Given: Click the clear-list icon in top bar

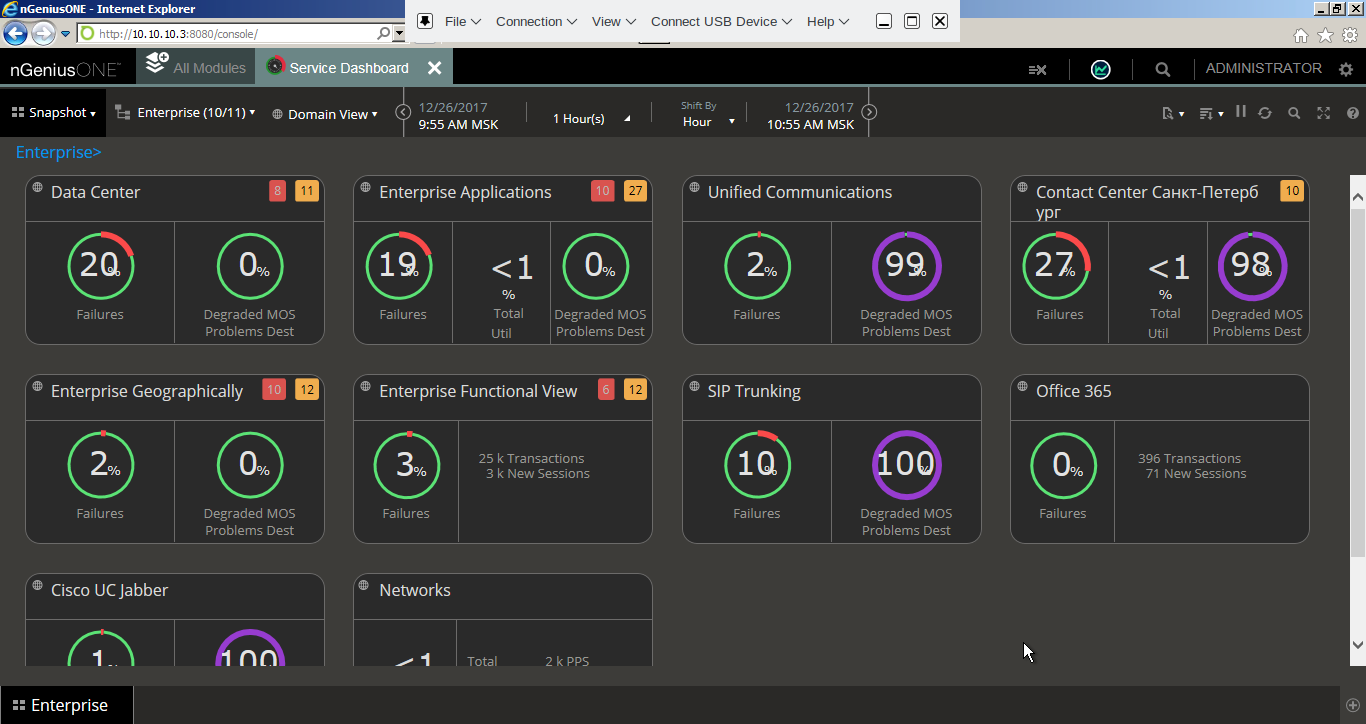Looking at the screenshot, I should click(x=1037, y=70).
